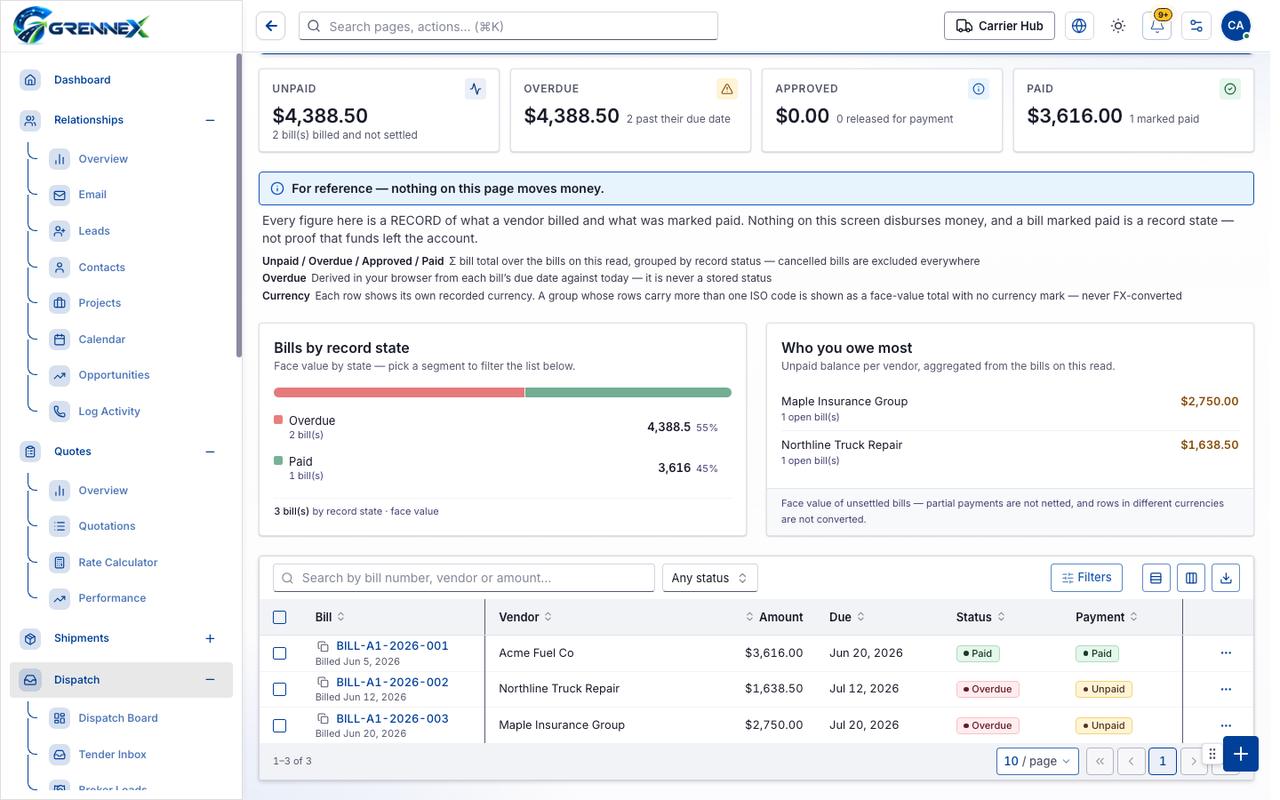Open the column settings icon above the table

pyautogui.click(x=1191, y=578)
